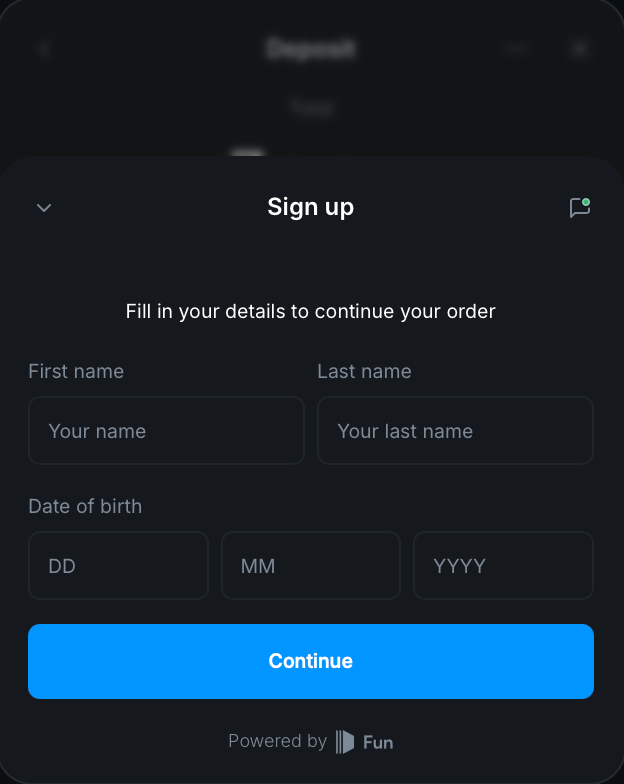Click the Last name label
The width and height of the screenshot is (624, 784).
364,371
